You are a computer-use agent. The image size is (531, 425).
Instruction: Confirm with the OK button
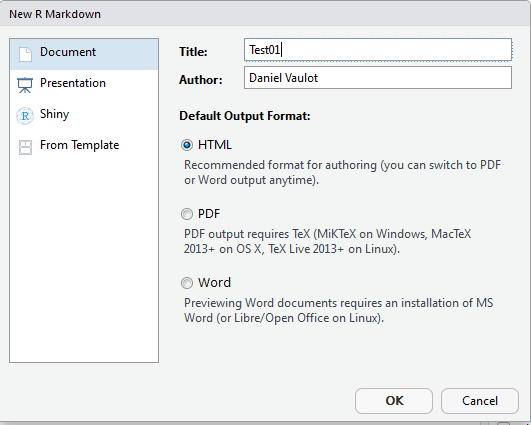click(394, 401)
